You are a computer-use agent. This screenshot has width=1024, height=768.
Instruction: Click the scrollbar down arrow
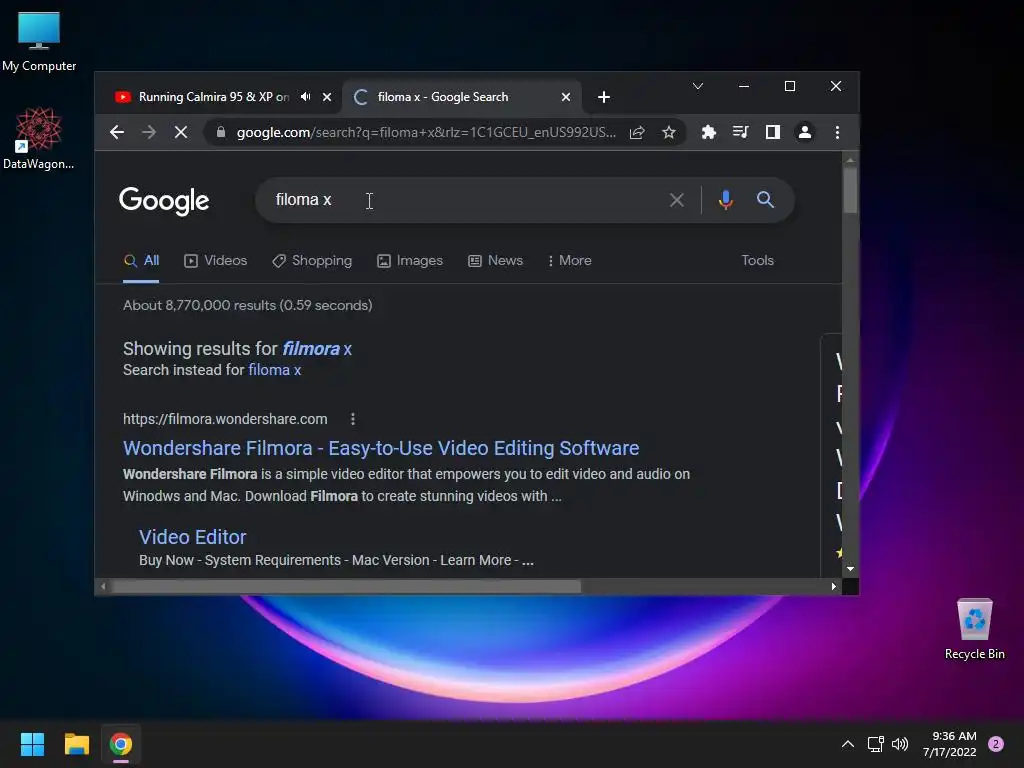(850, 569)
